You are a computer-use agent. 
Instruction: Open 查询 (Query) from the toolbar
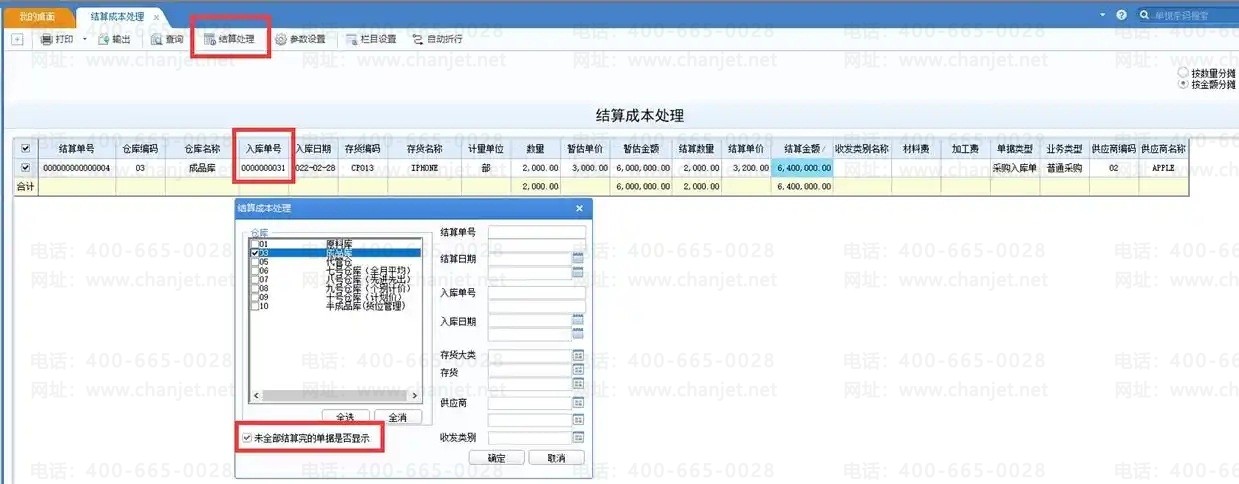158,40
